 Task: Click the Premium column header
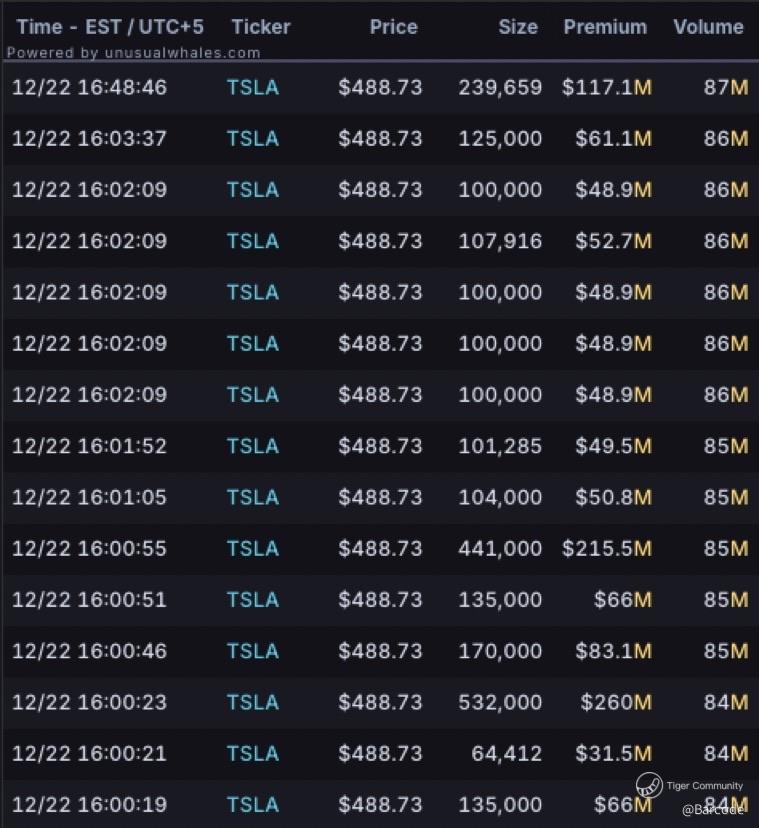605,27
